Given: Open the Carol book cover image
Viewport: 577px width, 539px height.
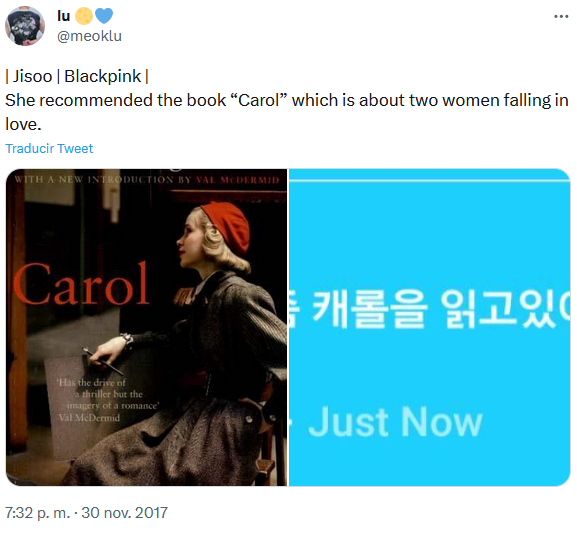Looking at the screenshot, I should [x=146, y=327].
